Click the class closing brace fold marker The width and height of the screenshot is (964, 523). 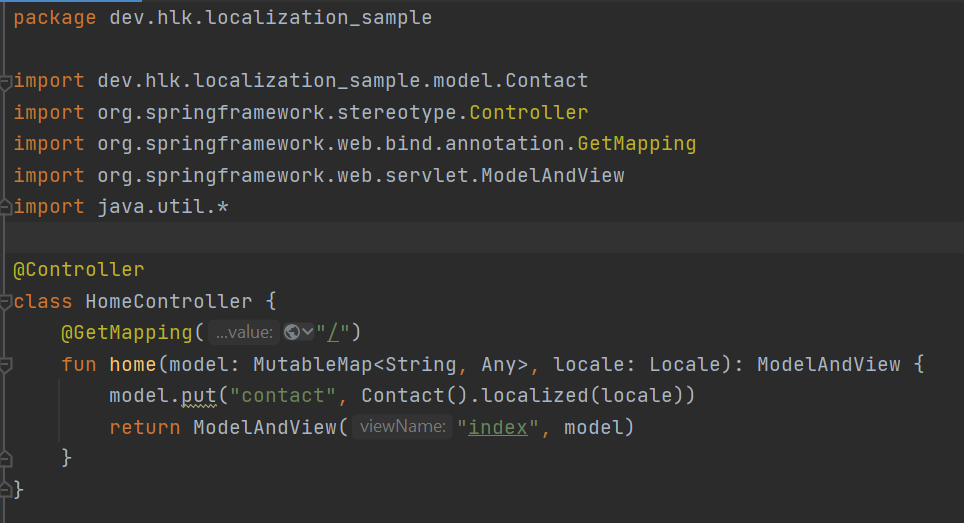(6, 490)
